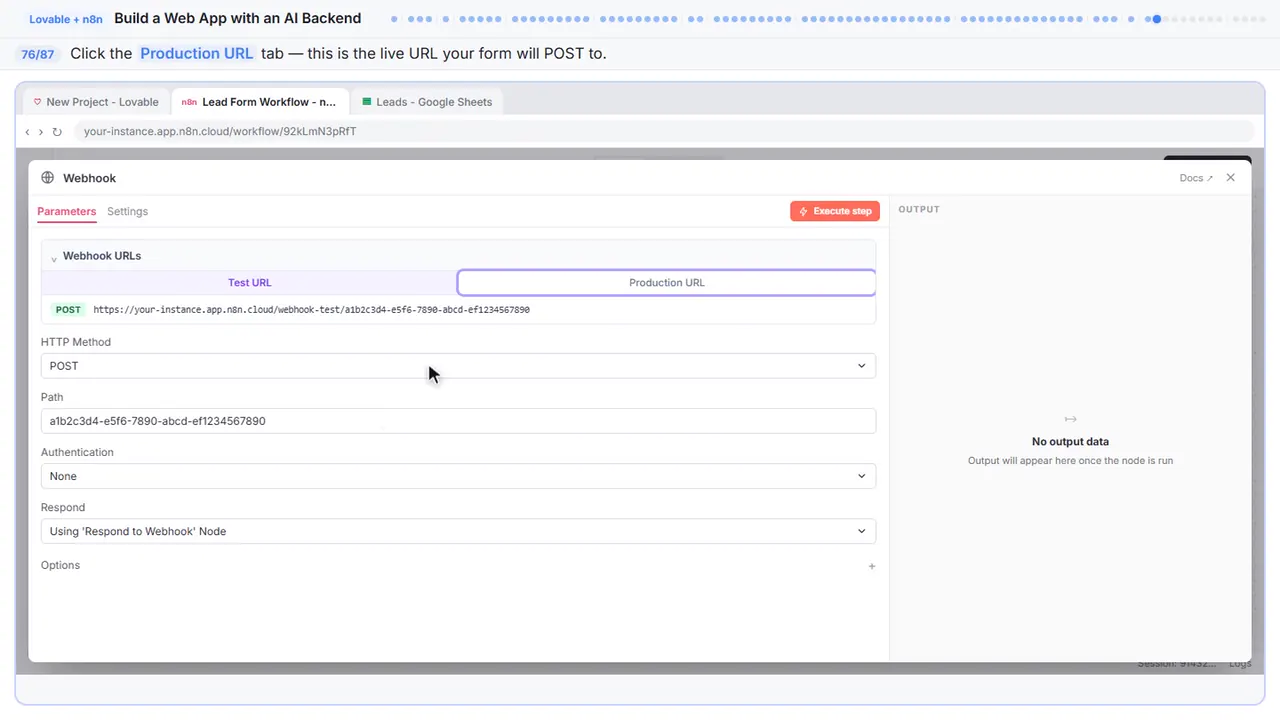Open the HTTP Method dropdown

[458, 366]
